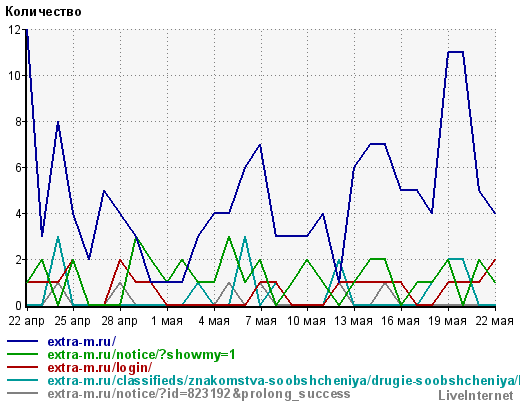Click the LiveInternet watermark text
The image size is (520, 405).
[476, 395]
